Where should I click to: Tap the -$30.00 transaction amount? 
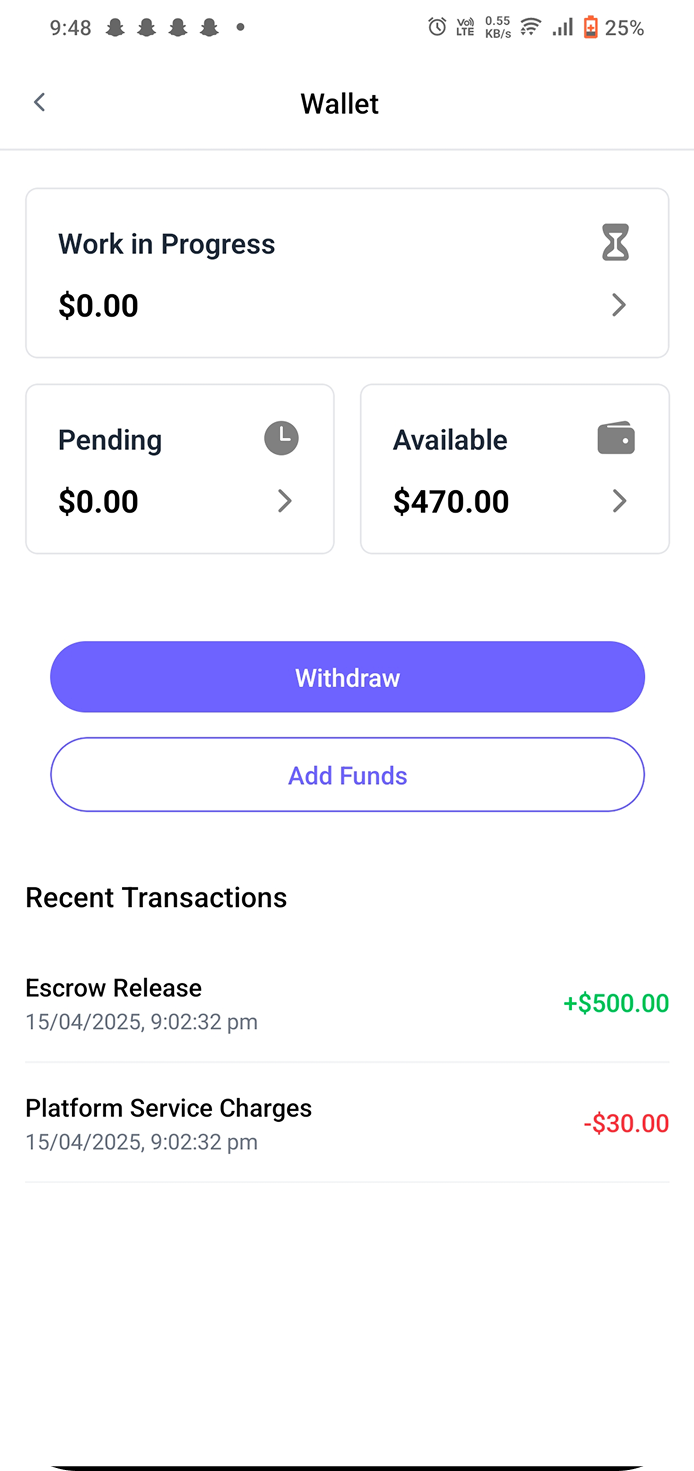(626, 1123)
